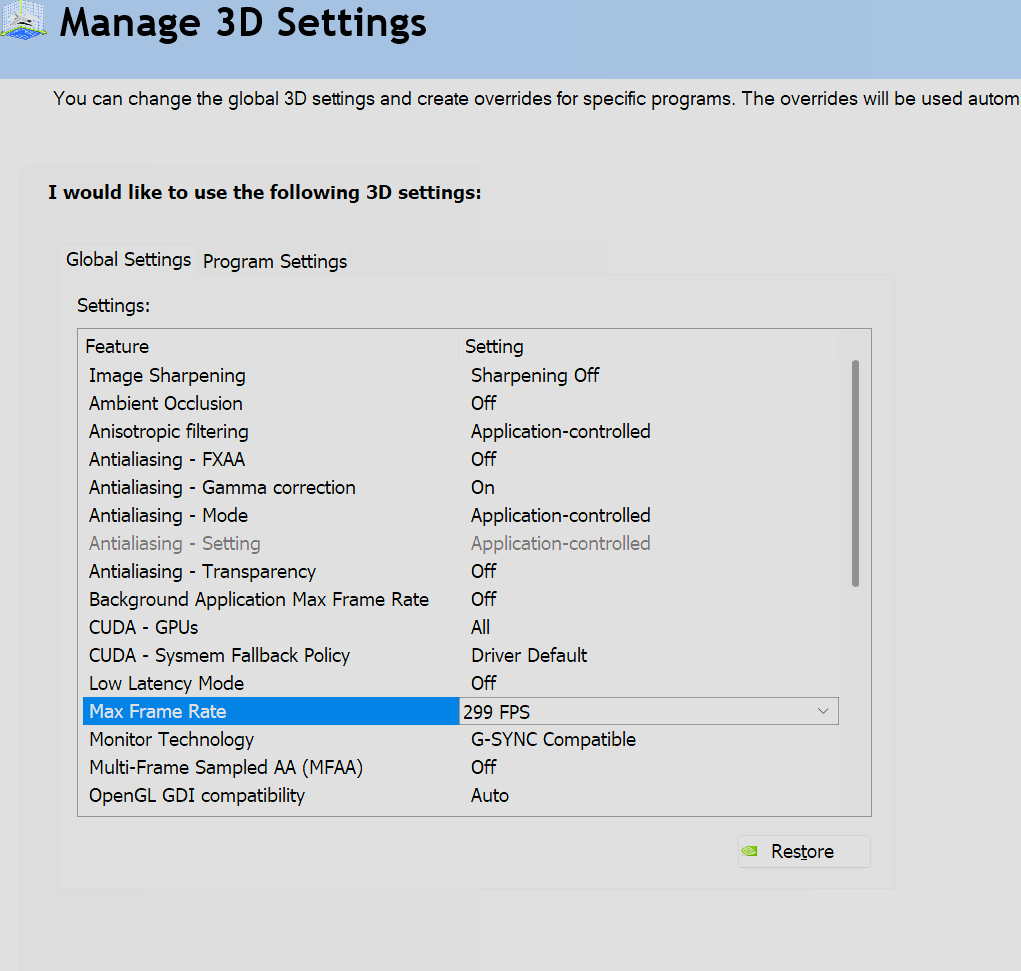
Task: Click Low Latency Mode's Off value
Action: coord(483,683)
